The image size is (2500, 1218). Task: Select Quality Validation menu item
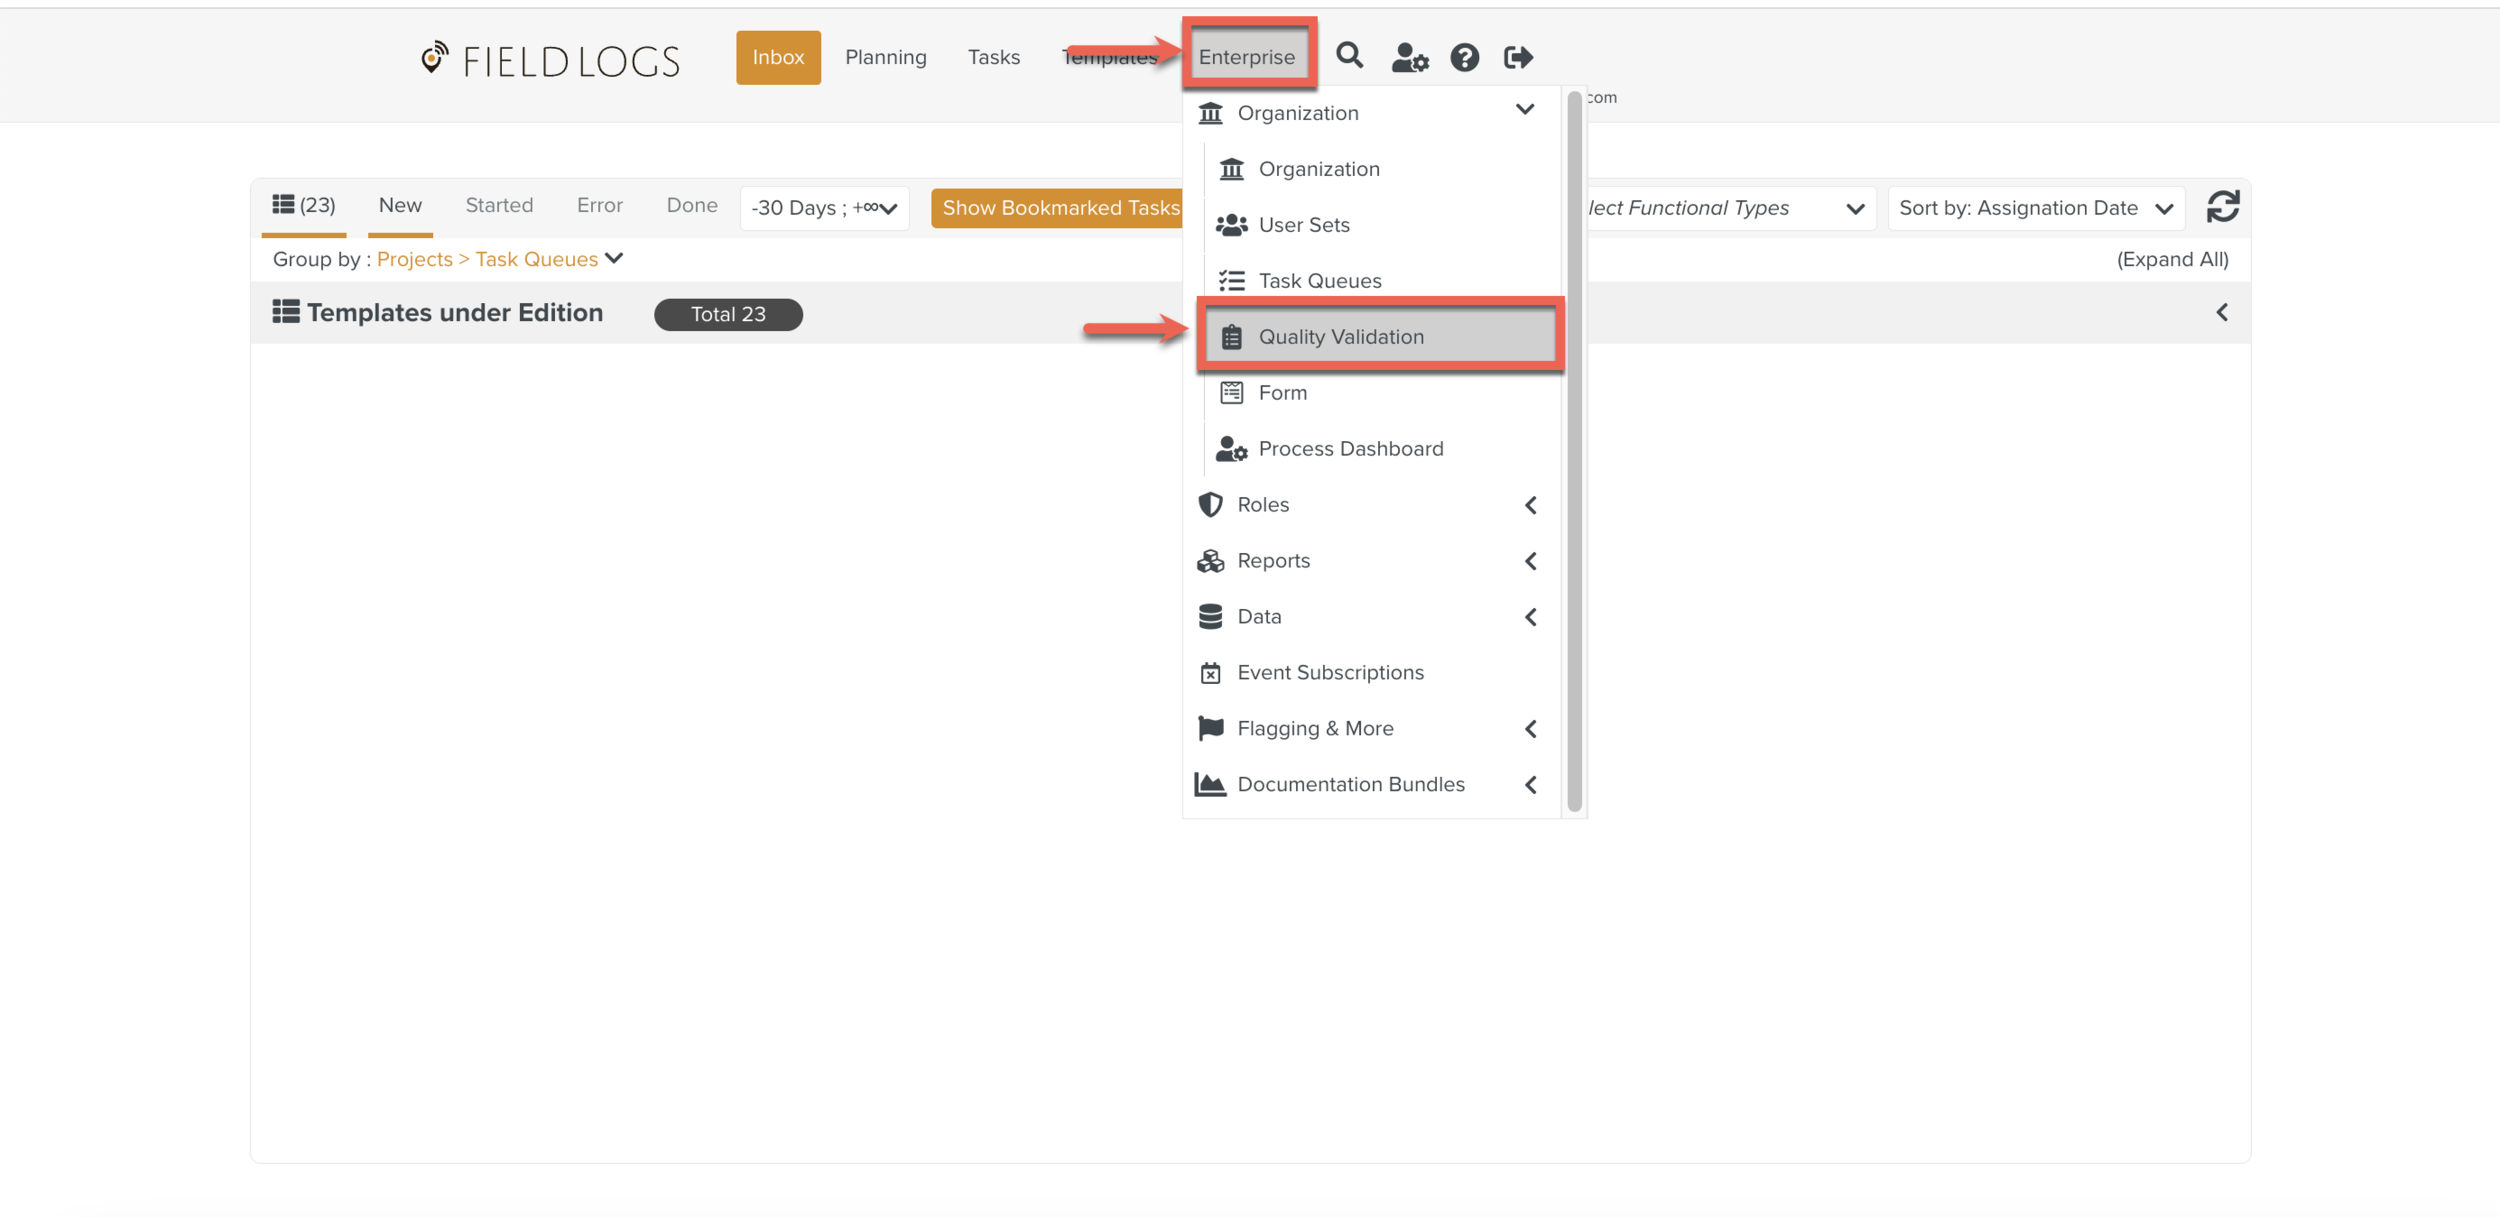point(1340,337)
